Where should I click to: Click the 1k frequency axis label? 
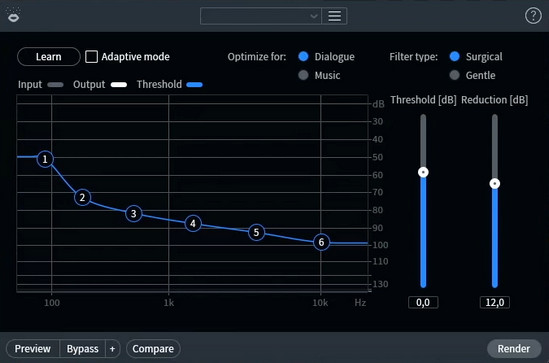169,303
